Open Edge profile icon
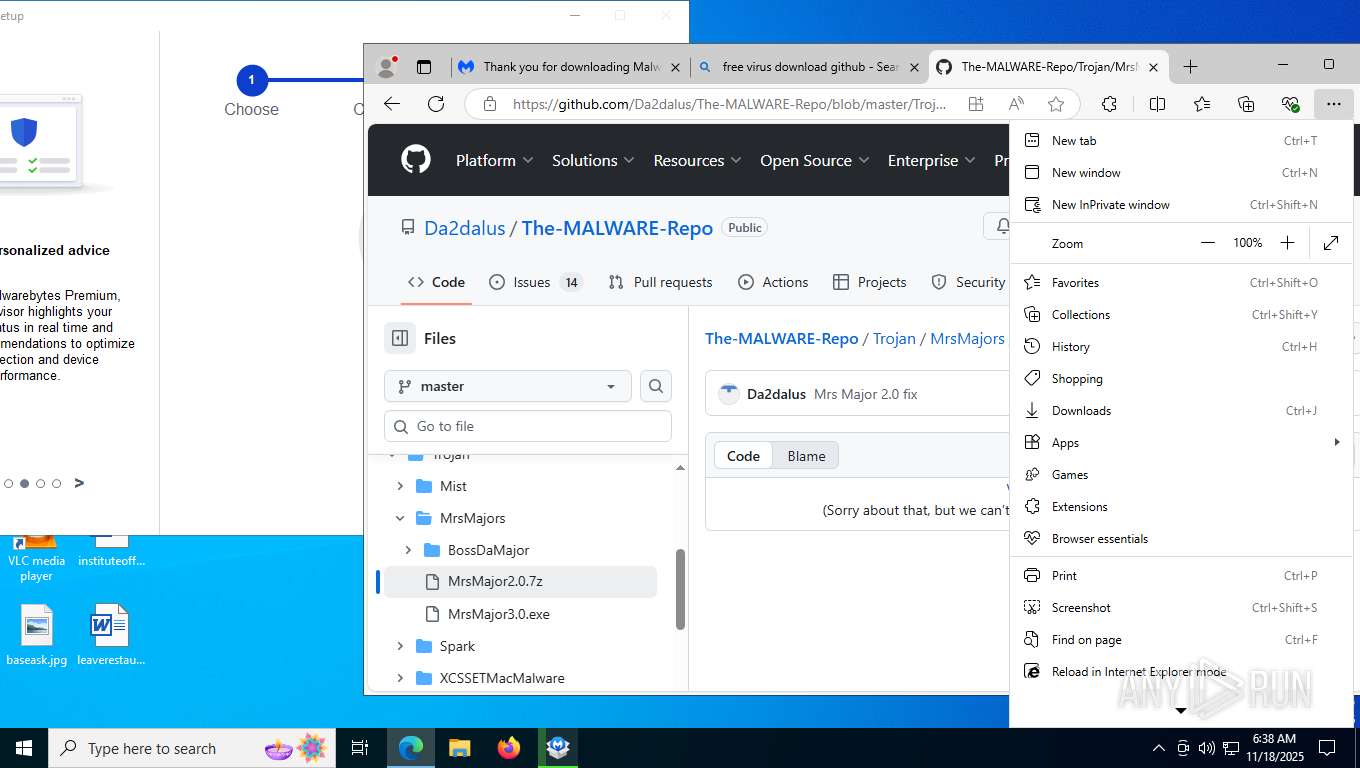Viewport: 1360px width, 768px height. click(x=386, y=67)
